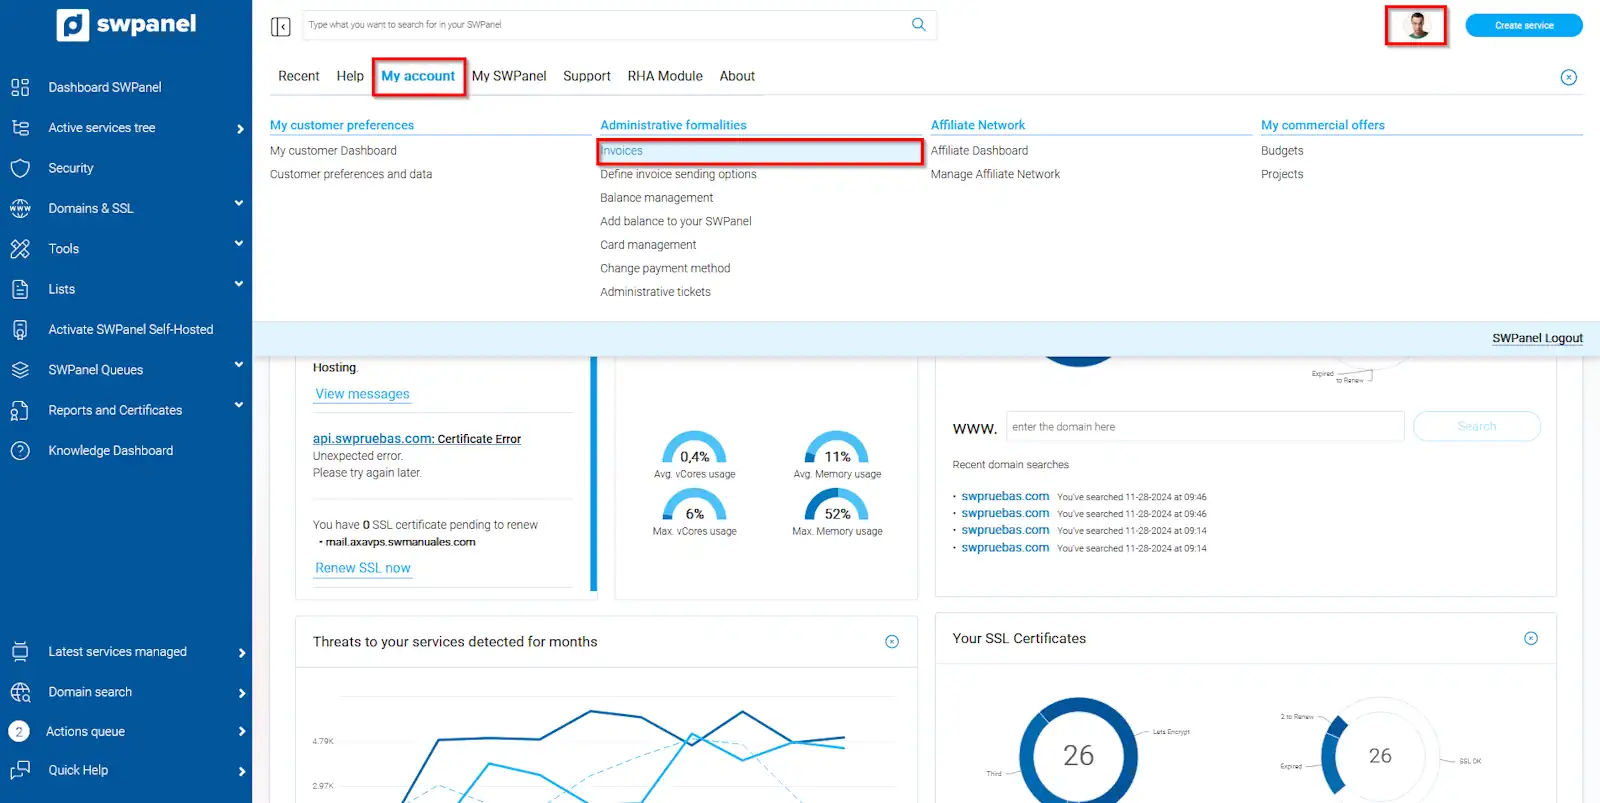This screenshot has width=1600, height=803.
Task: Switch to the My SWPanel tab
Action: click(x=509, y=76)
